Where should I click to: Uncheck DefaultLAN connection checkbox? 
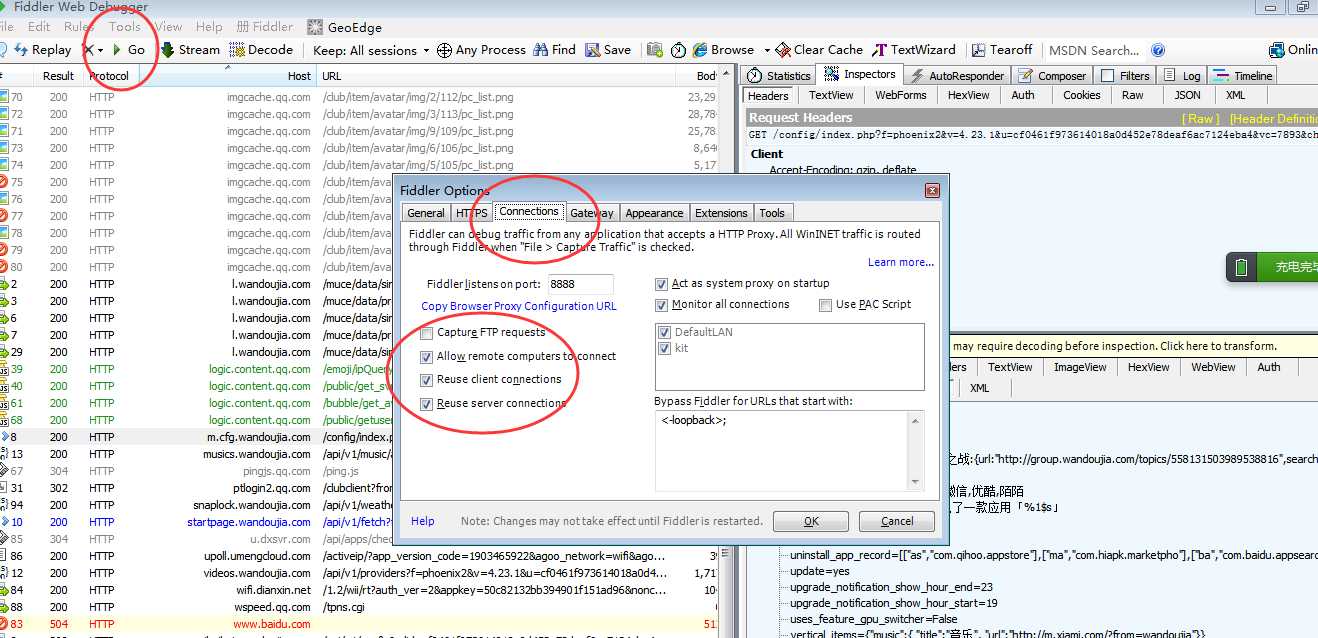click(665, 331)
